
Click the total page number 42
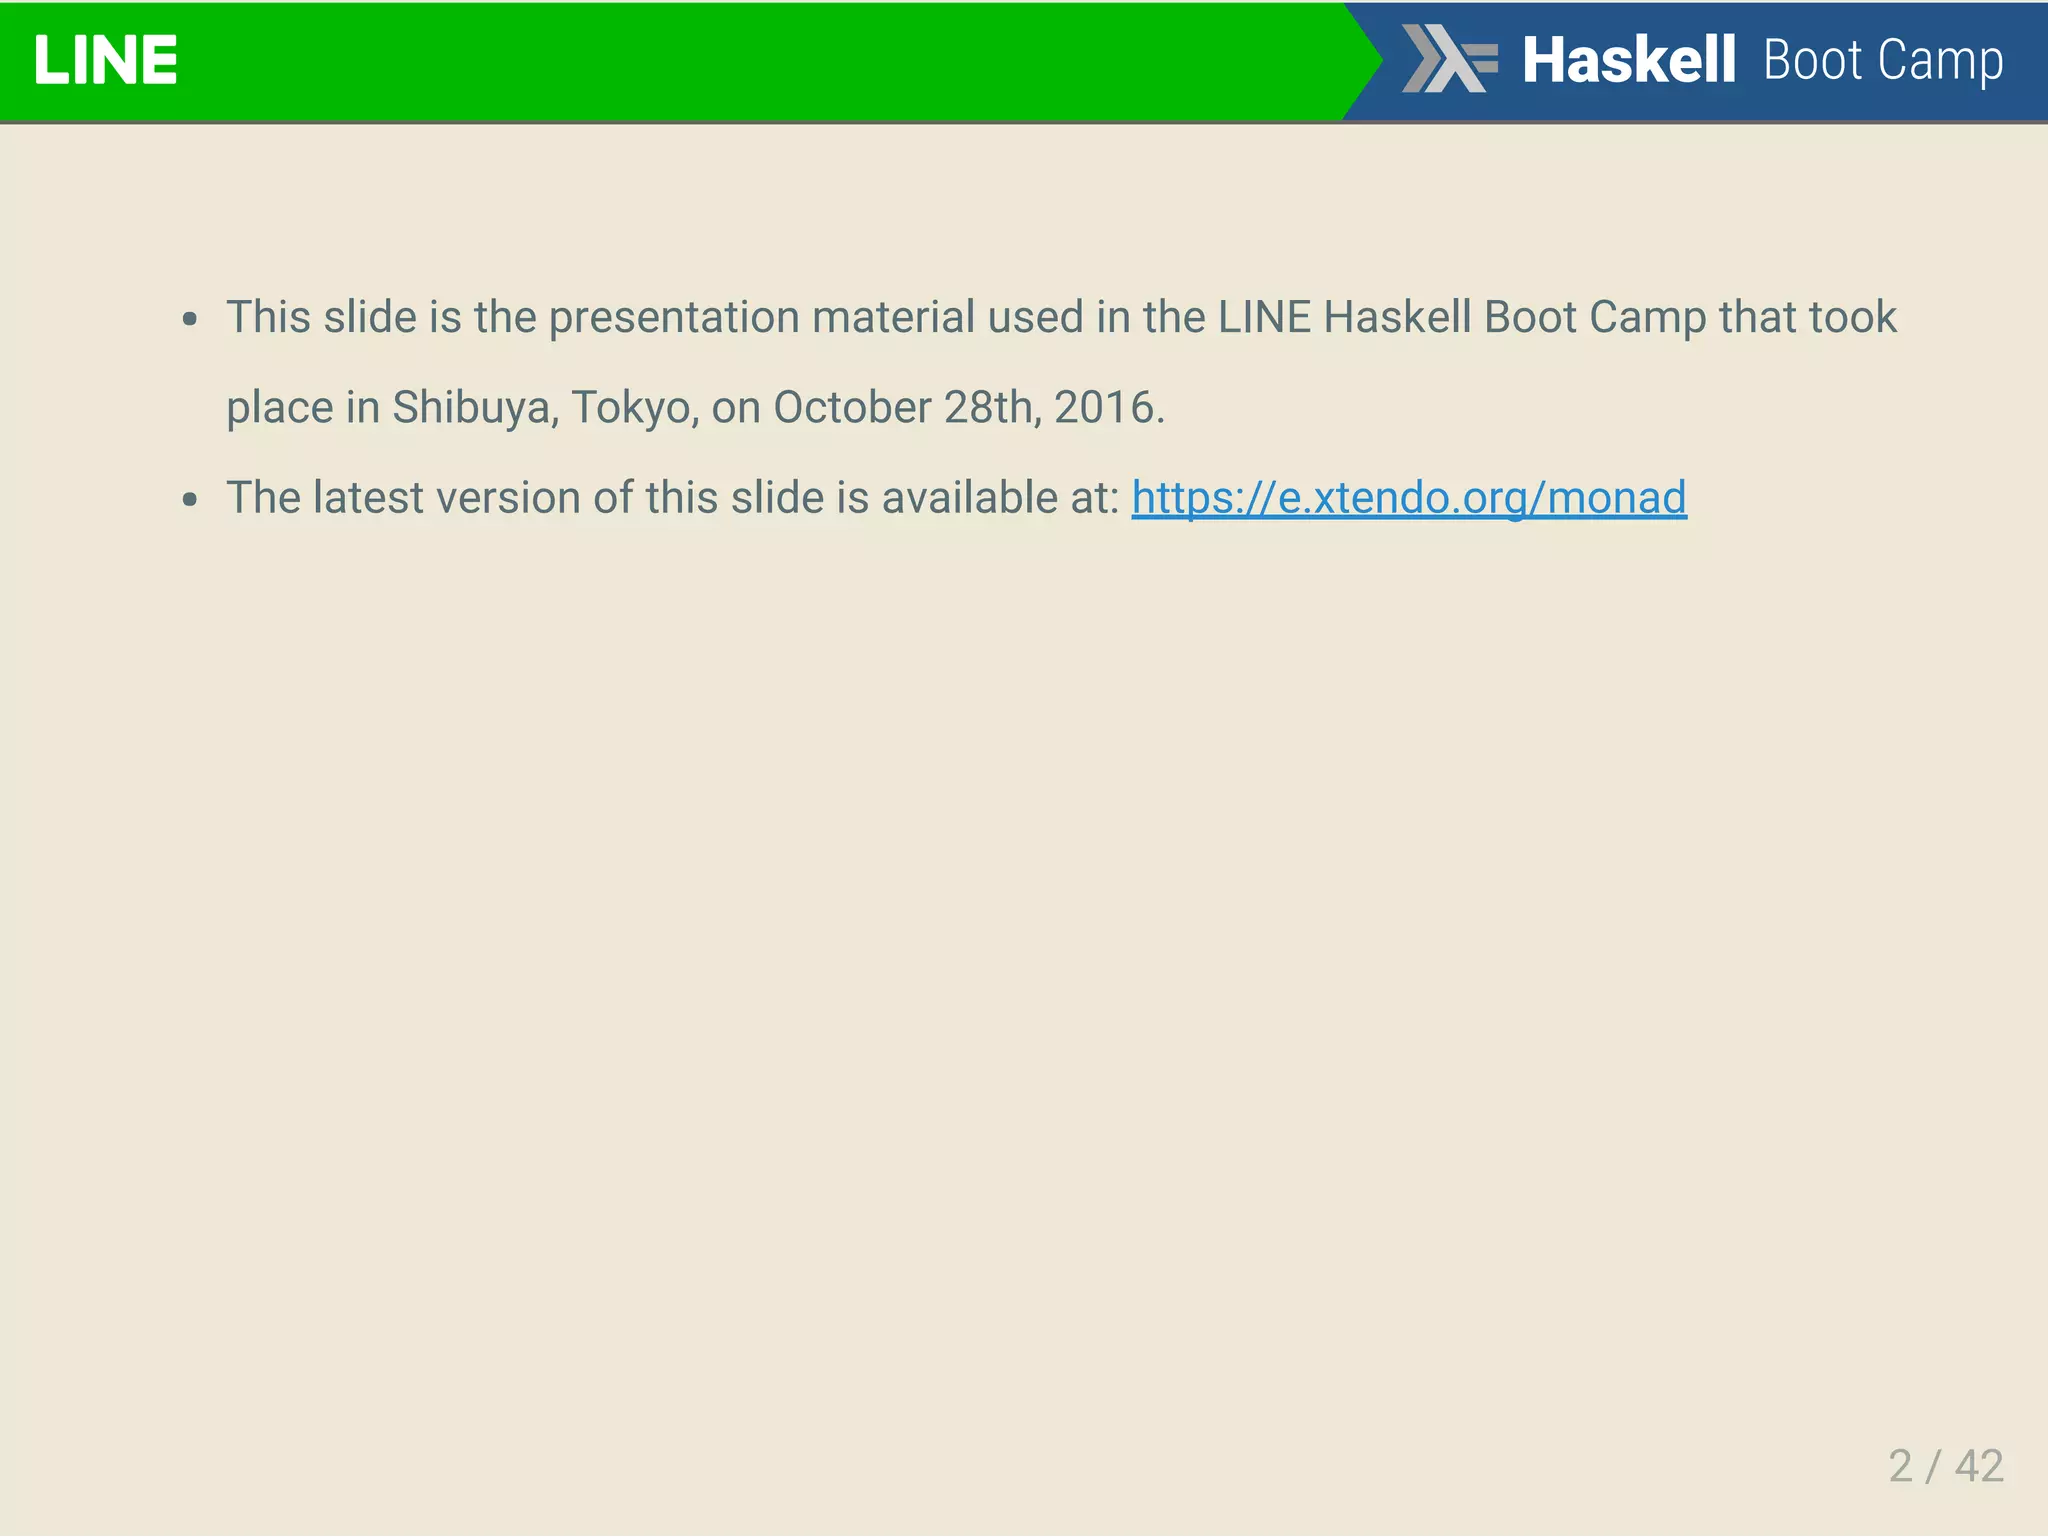(1979, 1466)
